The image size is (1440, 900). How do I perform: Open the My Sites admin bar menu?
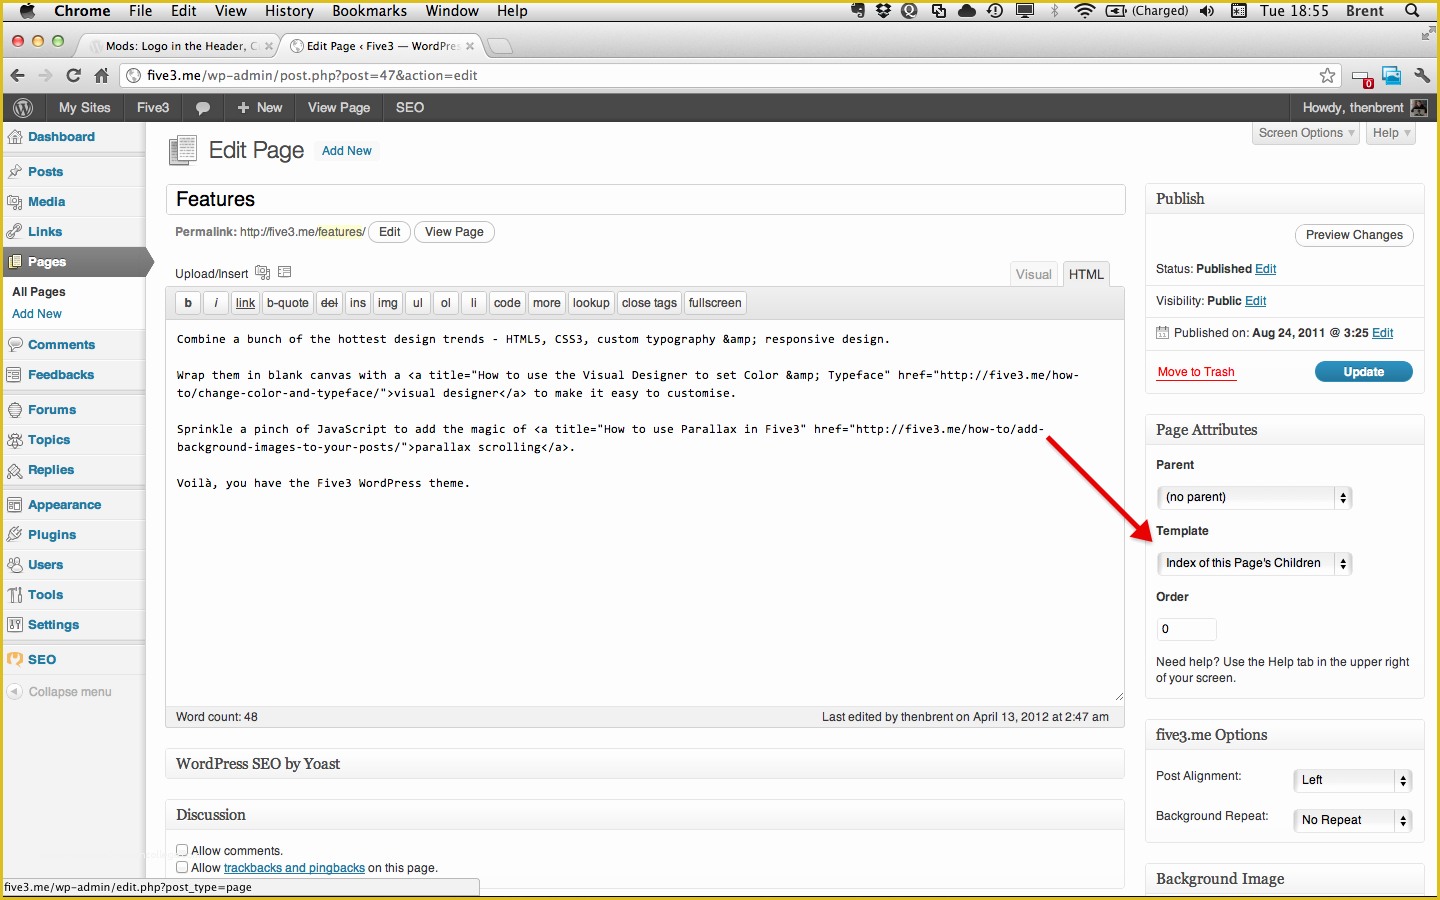[x=84, y=108]
